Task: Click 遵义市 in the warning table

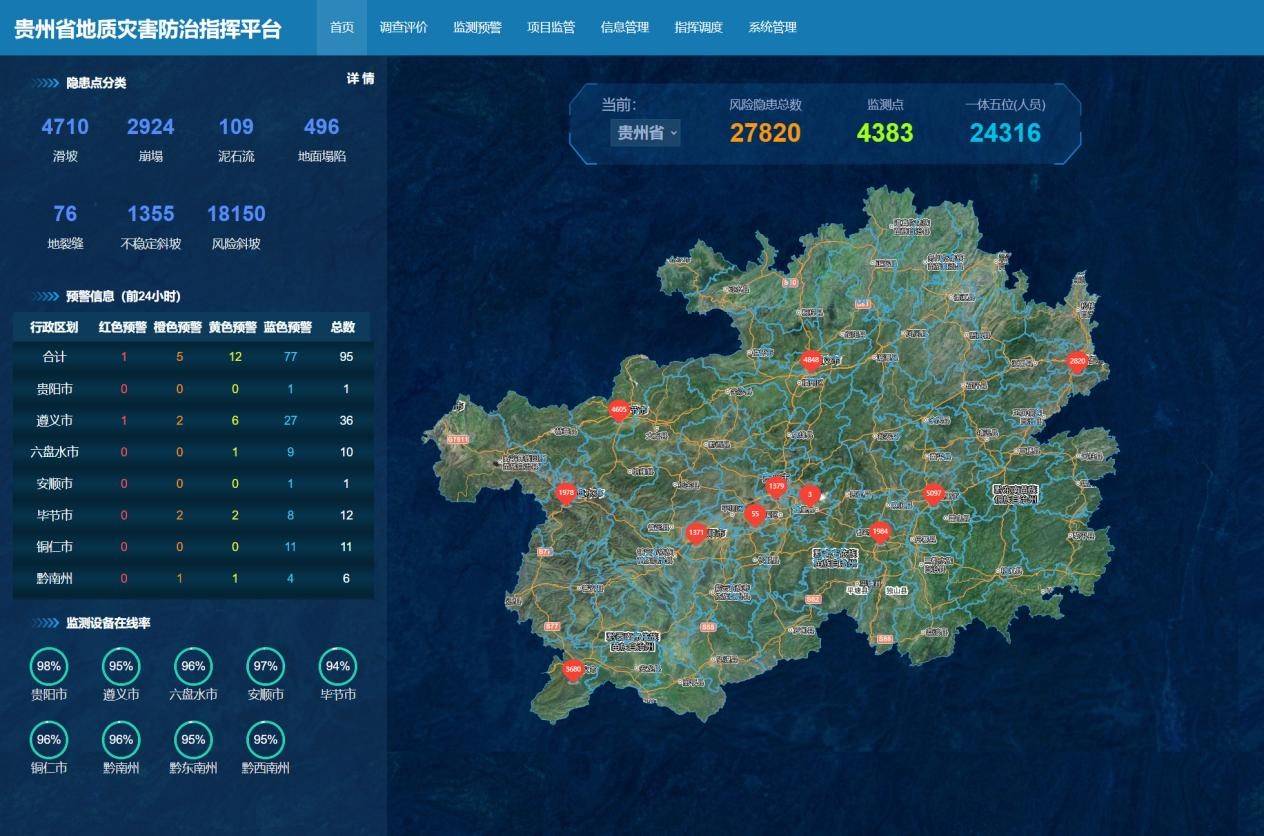Action: point(54,421)
